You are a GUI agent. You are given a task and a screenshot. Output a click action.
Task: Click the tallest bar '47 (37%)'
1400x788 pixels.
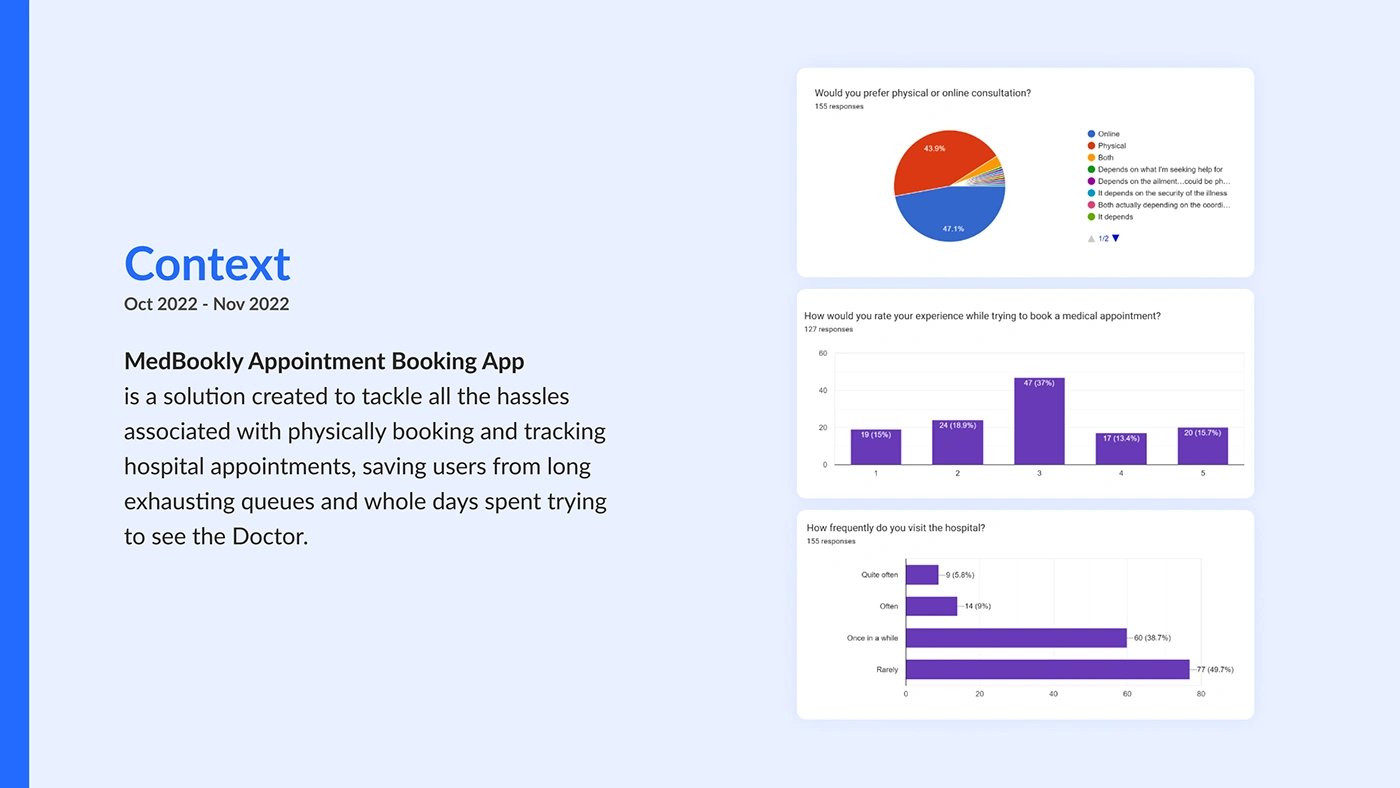(1039, 421)
